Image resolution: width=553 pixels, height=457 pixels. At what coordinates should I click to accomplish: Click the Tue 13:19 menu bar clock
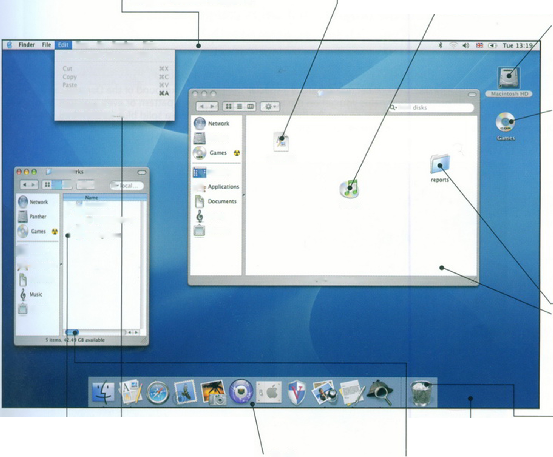[517, 45]
